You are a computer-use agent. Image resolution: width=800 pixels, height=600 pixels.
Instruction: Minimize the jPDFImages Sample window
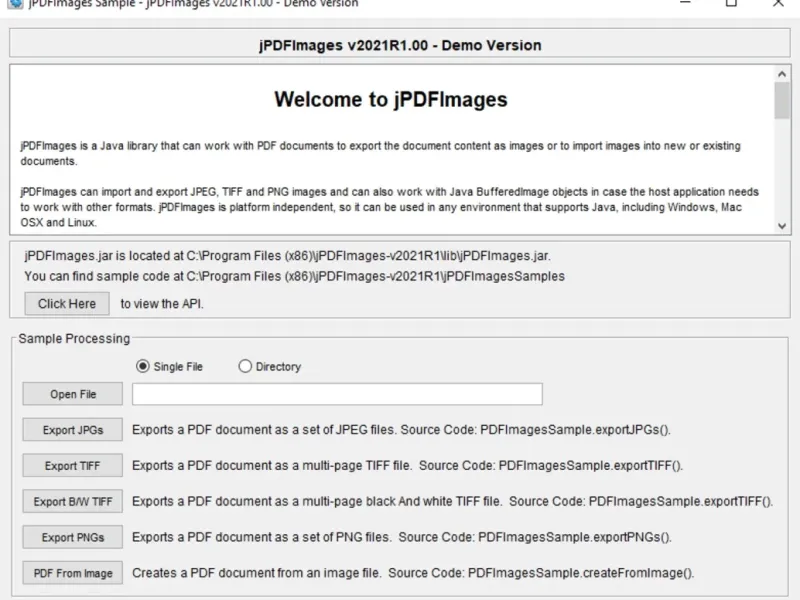point(685,3)
